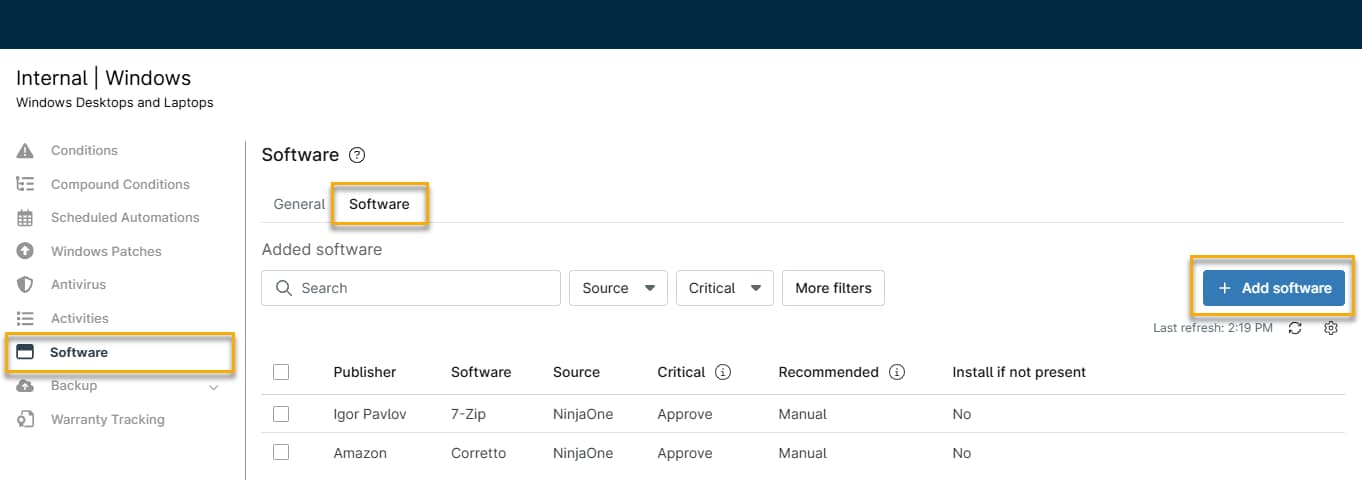Click the Activities list icon in sidebar
The image size is (1362, 480).
point(26,318)
